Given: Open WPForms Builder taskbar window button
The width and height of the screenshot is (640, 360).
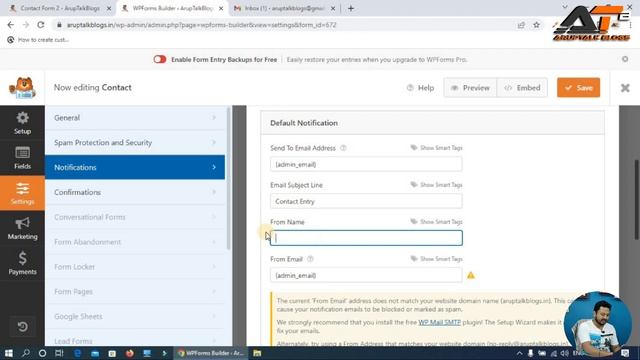Looking at the screenshot, I should click(x=211, y=353).
